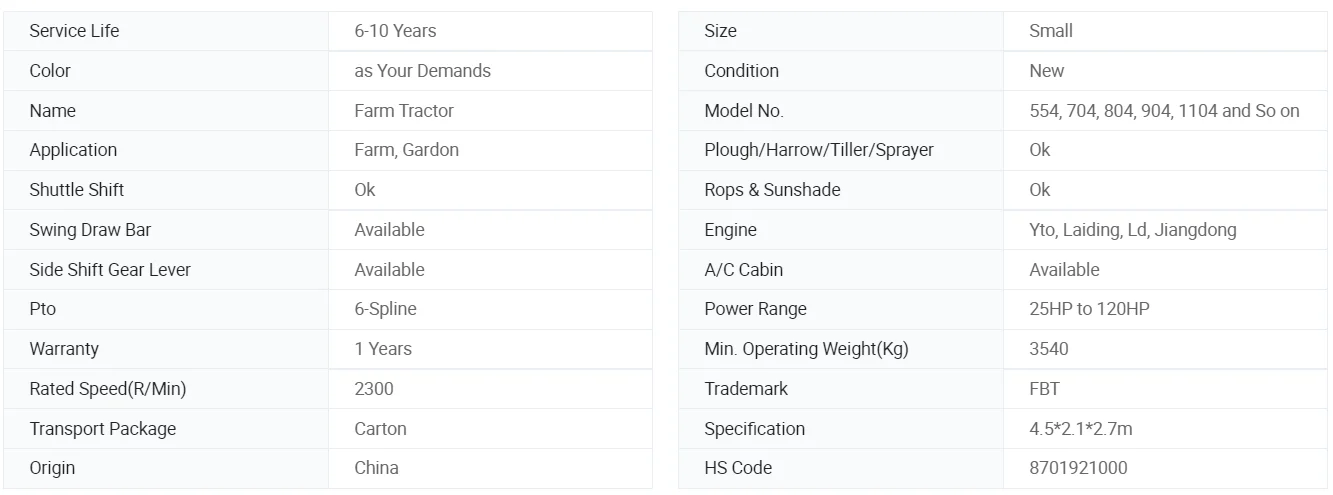
Task: Click the "Plough/Harrow/Tiller/Sprayer" label
Action: [x=818, y=150]
